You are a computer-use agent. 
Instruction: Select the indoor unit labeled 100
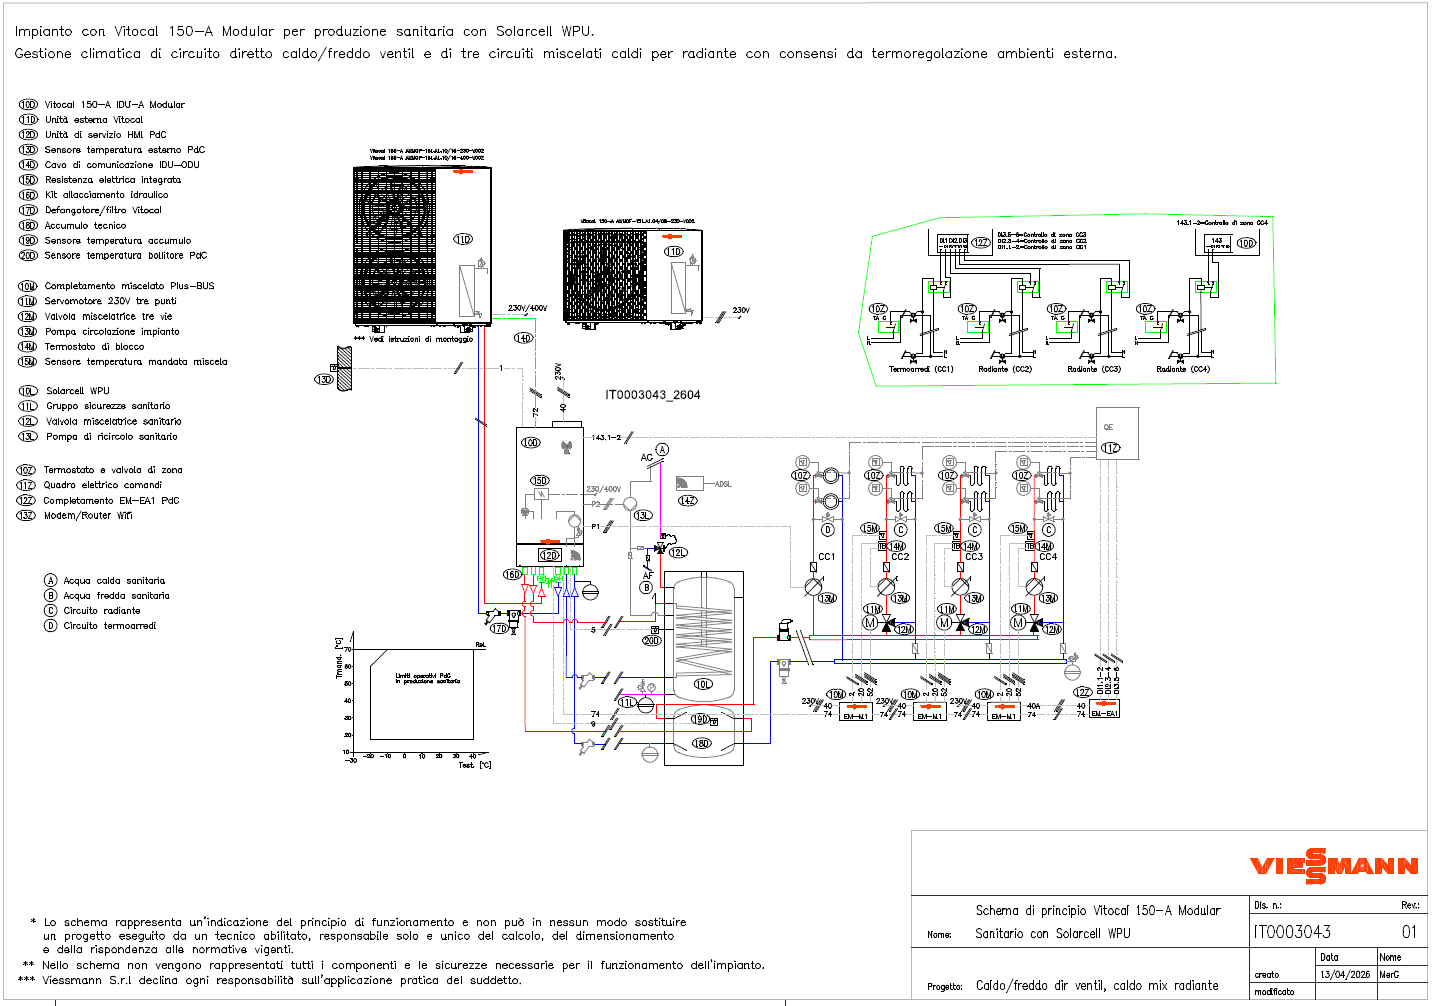(x=549, y=495)
